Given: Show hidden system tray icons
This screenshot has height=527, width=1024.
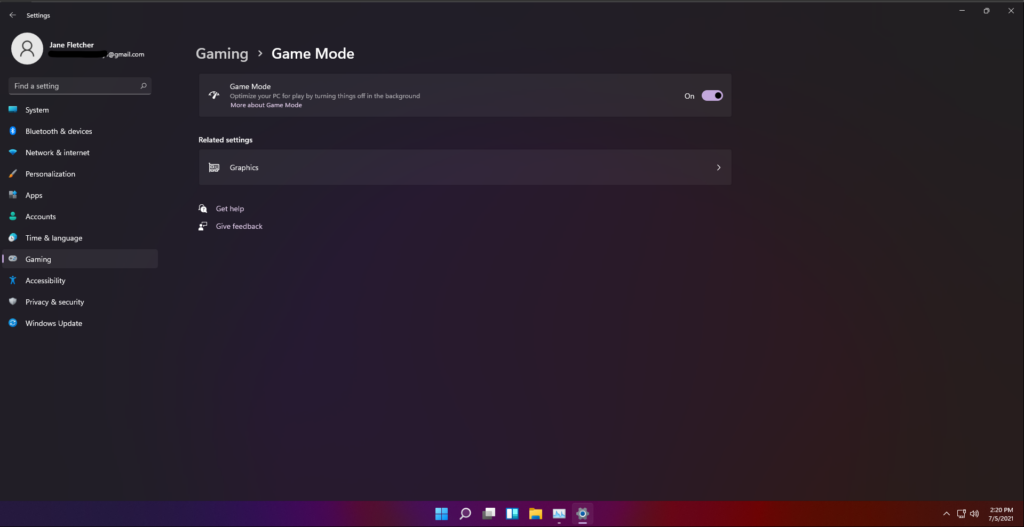Looking at the screenshot, I should [946, 514].
